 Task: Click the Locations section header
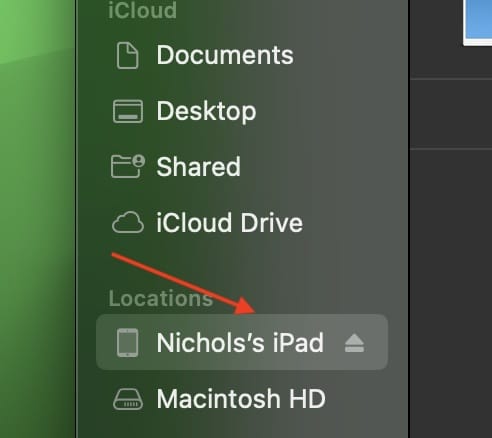(161, 298)
